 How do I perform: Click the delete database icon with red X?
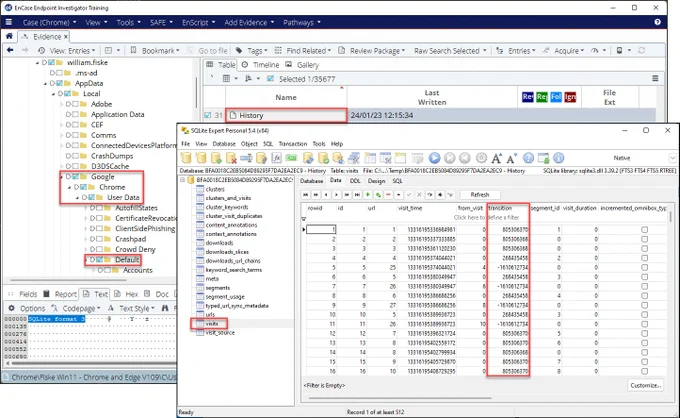coord(231,158)
